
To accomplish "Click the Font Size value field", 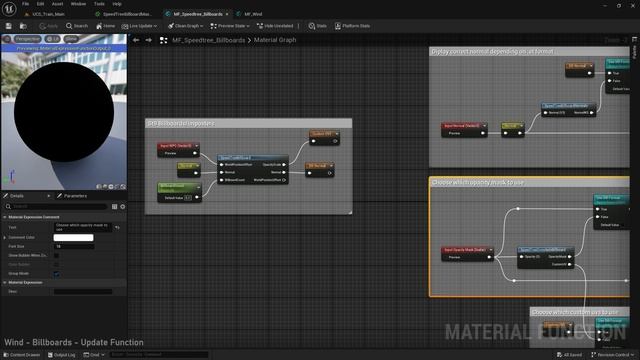I will pyautogui.click(x=73, y=247).
